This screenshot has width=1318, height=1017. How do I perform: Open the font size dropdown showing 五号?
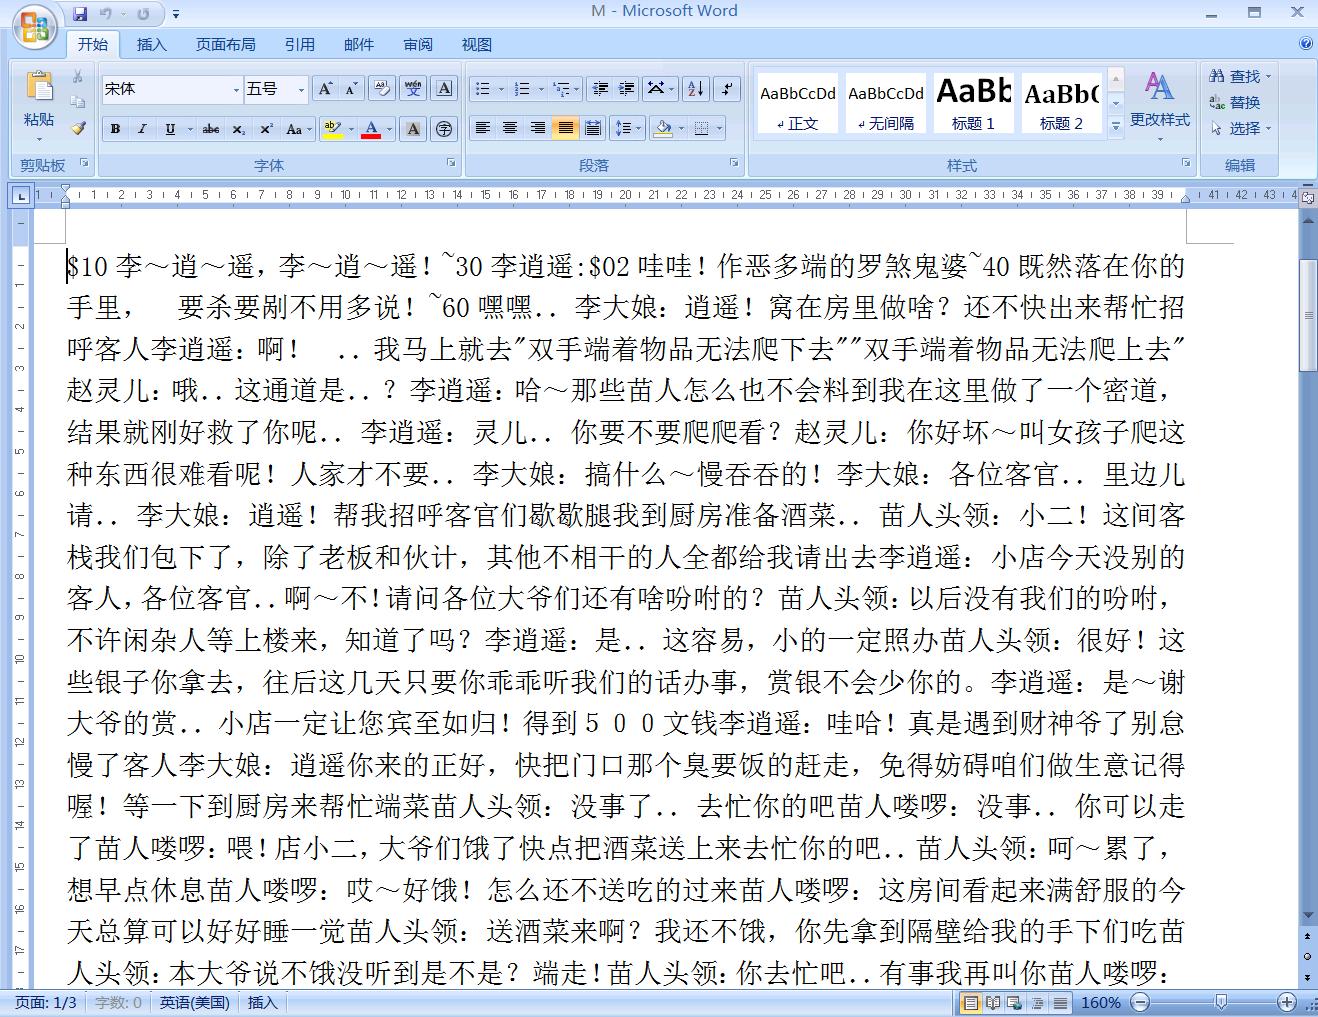(276, 89)
